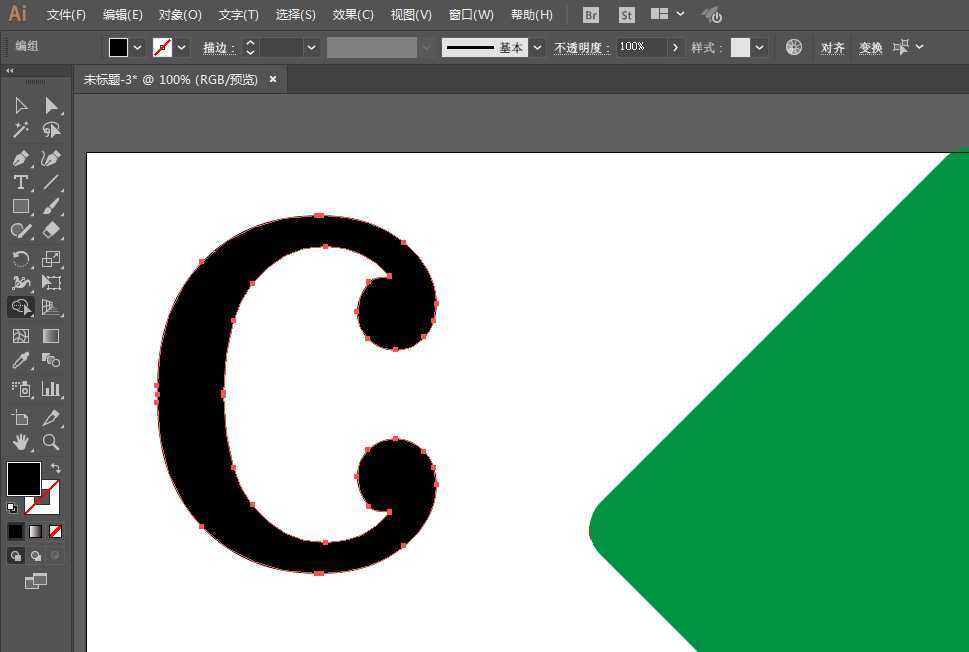Open the Brushes panel via Br icon
The width and height of the screenshot is (969, 652).
point(589,14)
